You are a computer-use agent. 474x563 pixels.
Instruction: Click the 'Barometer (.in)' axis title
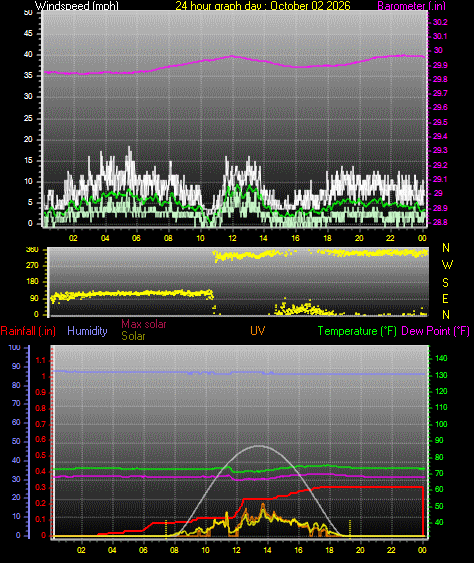coord(412,6)
